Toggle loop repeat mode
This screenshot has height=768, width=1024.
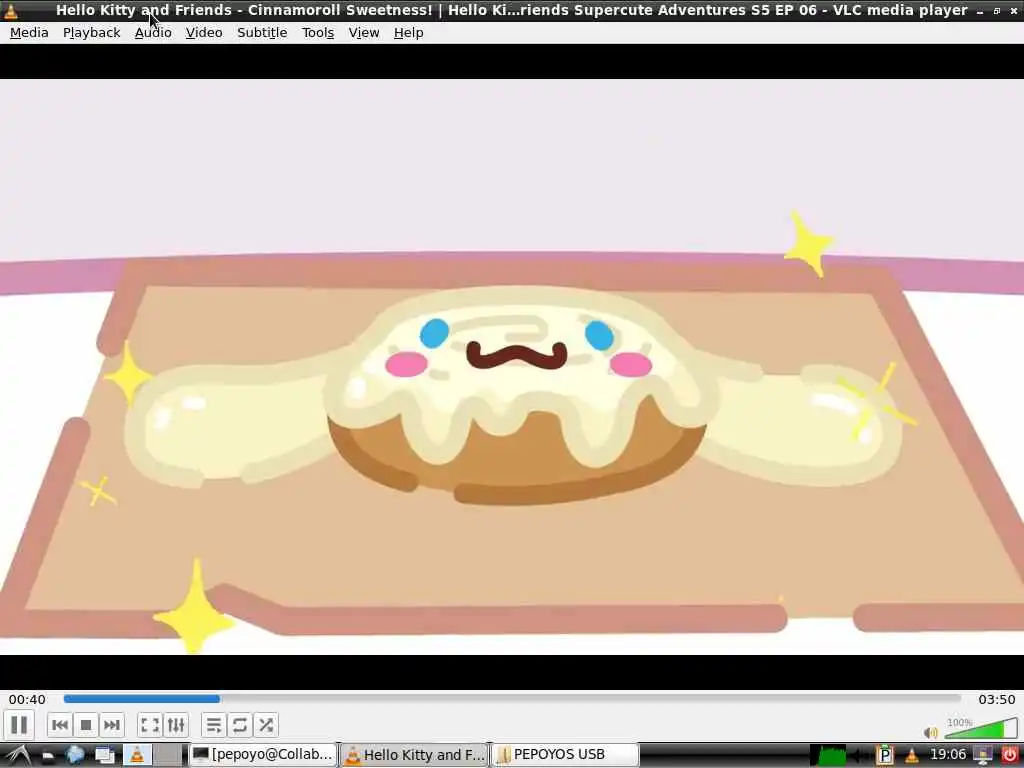(240, 725)
